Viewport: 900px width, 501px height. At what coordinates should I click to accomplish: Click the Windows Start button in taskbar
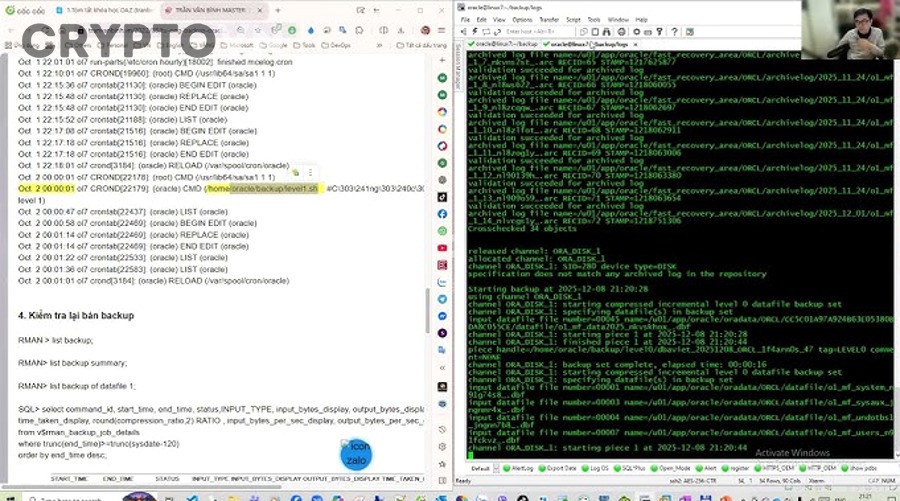click(x=10, y=497)
